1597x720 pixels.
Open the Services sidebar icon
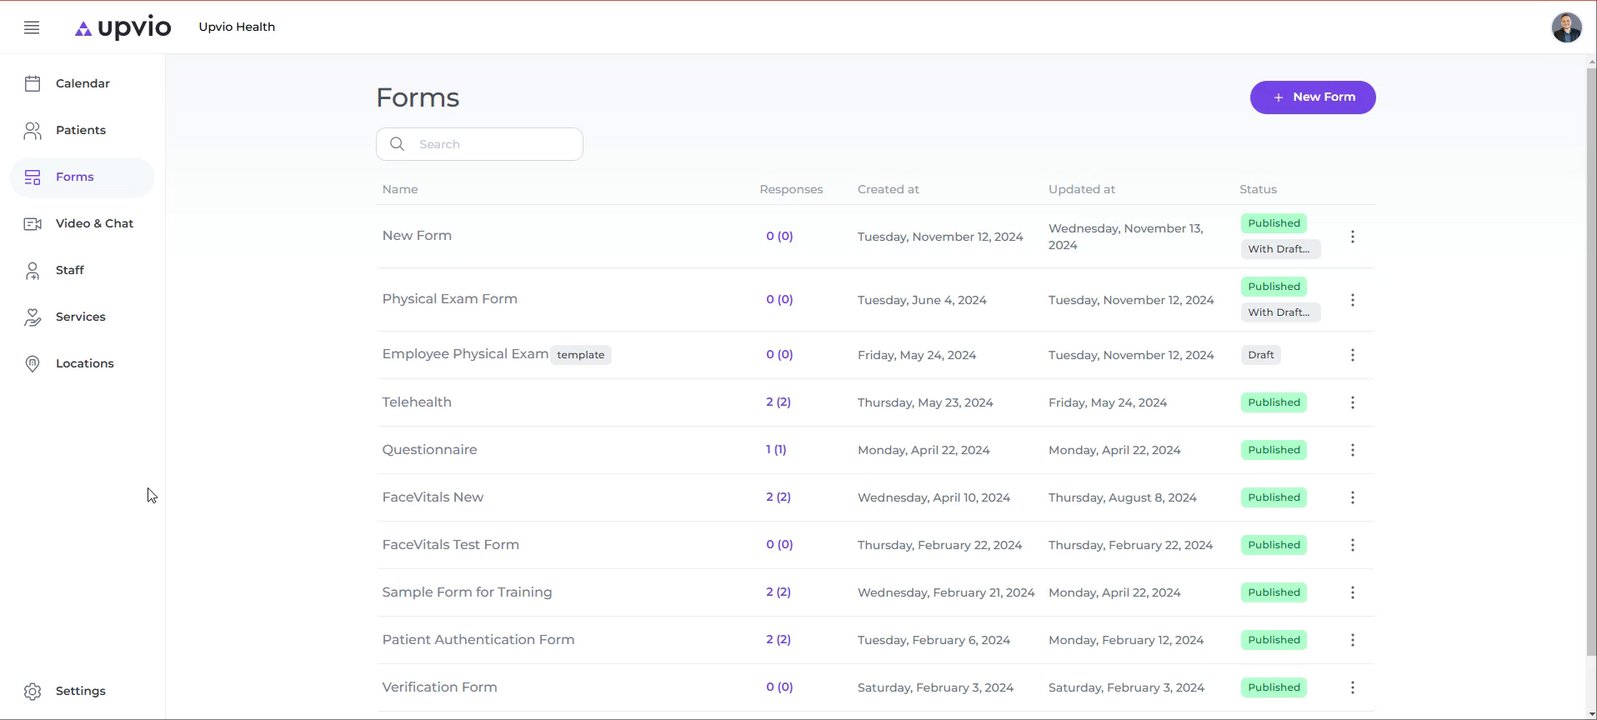click(32, 317)
